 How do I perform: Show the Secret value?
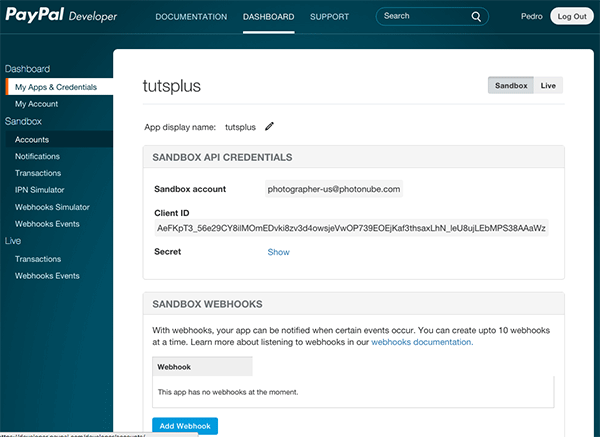click(x=278, y=252)
